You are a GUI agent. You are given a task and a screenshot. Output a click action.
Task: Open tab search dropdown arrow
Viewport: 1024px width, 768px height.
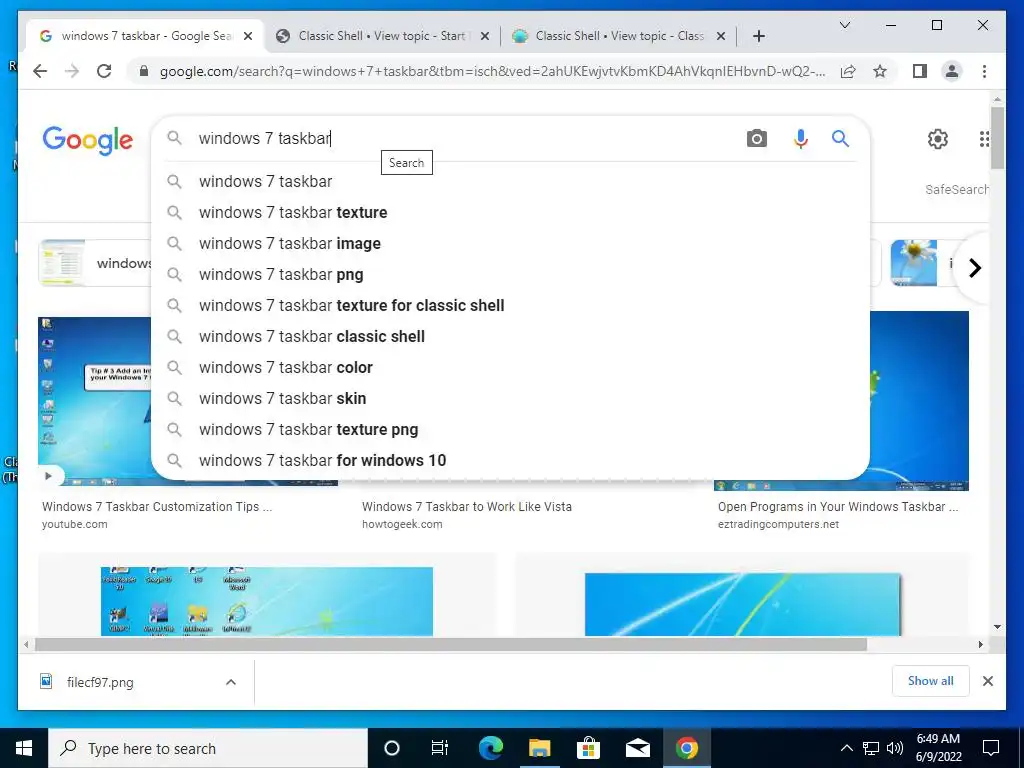(x=844, y=25)
